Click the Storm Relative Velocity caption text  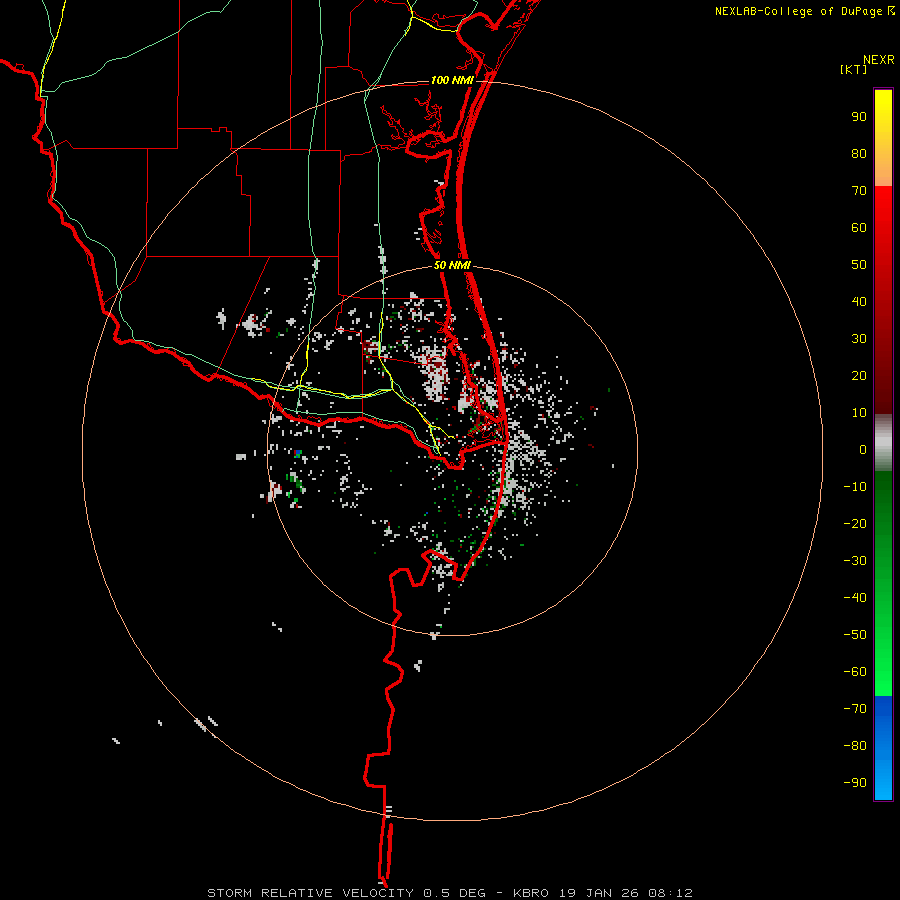(x=449, y=893)
